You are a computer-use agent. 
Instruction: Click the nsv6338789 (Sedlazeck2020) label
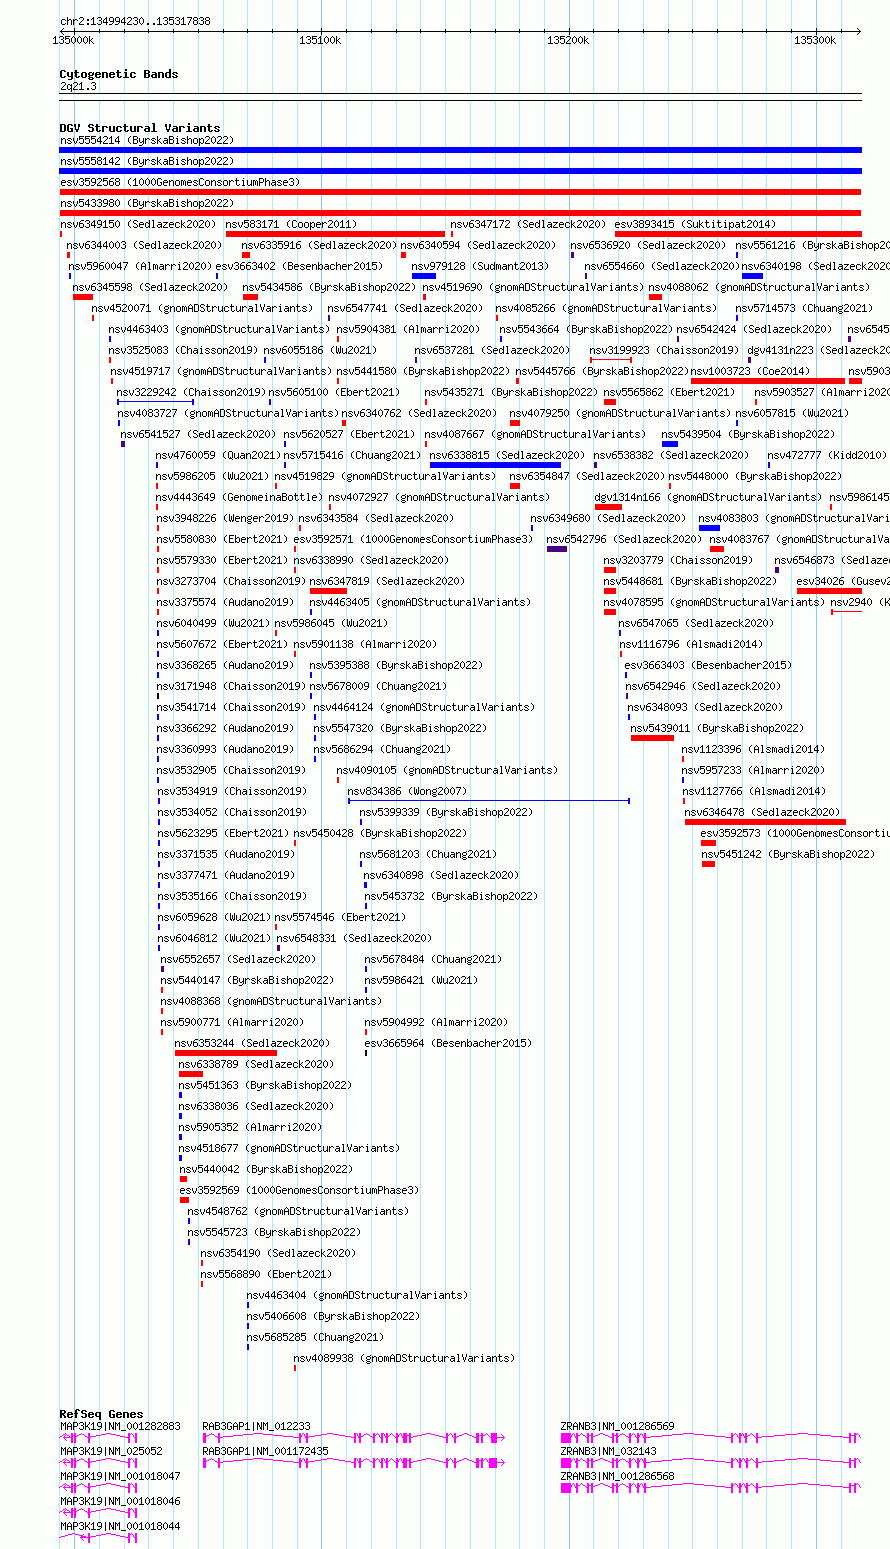[256, 1065]
